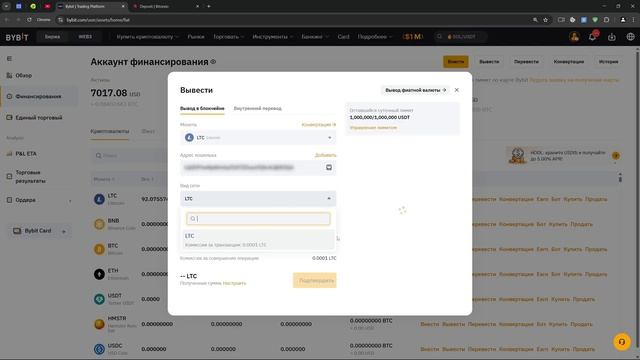
Task: Bookmark the page with the star icon
Action: (x=546, y=20)
